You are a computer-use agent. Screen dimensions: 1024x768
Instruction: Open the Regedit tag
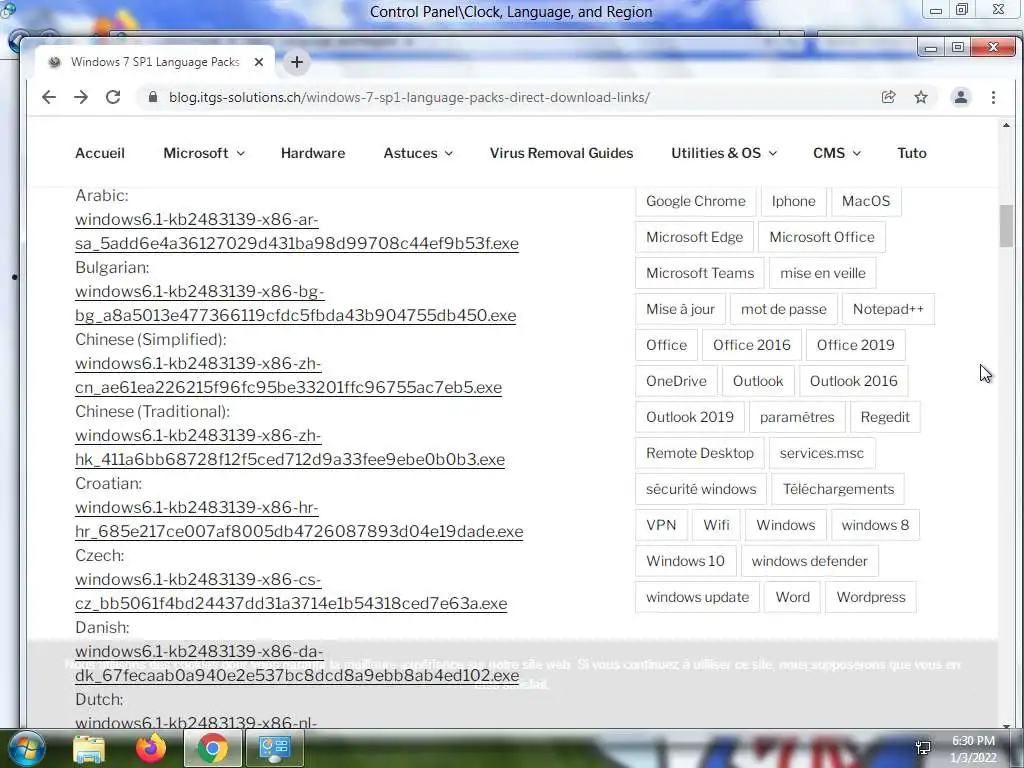(885, 417)
